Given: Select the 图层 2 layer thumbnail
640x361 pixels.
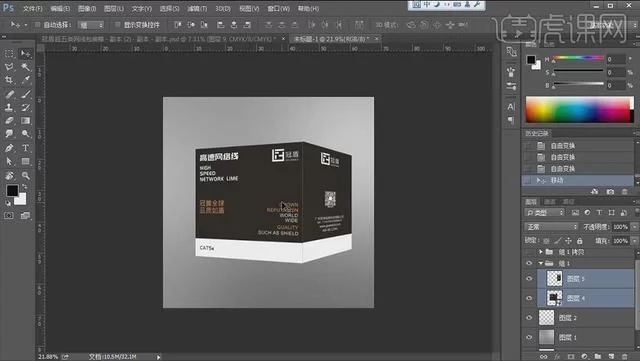Looking at the screenshot, I should click(x=547, y=317).
